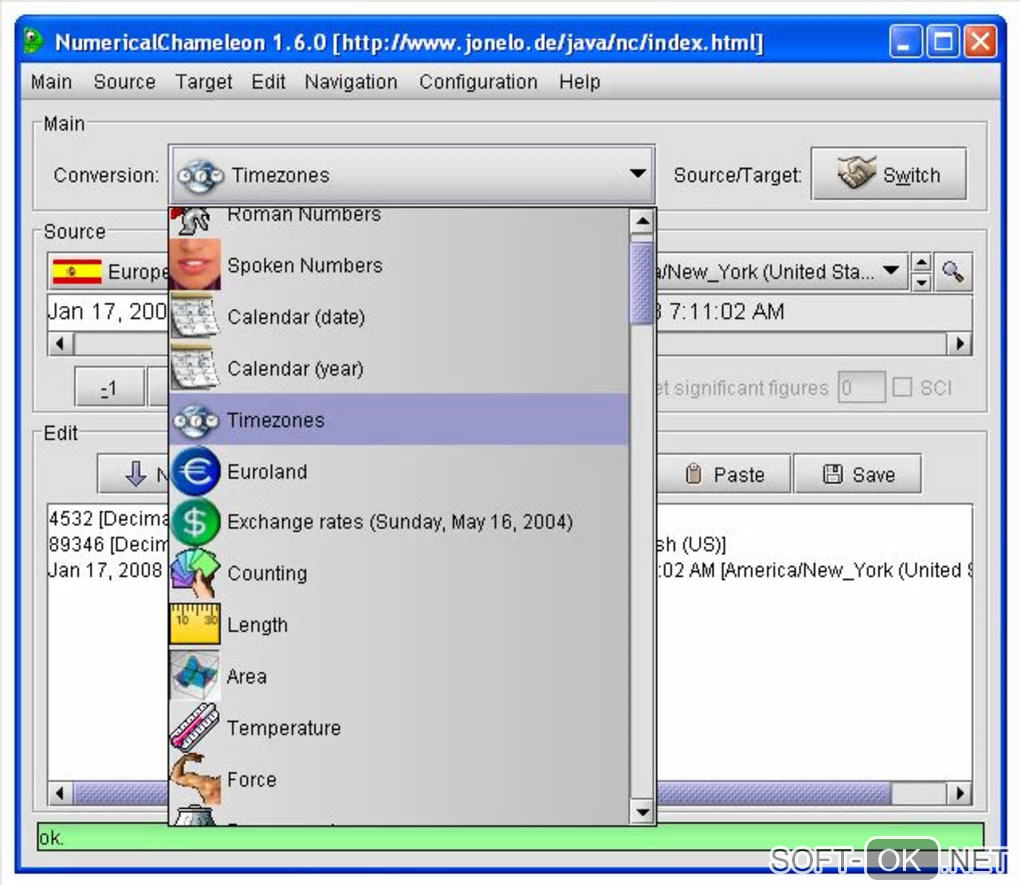Toggle the SCI checkbox
Viewport: 1020px width, 885px height.
[x=902, y=387]
